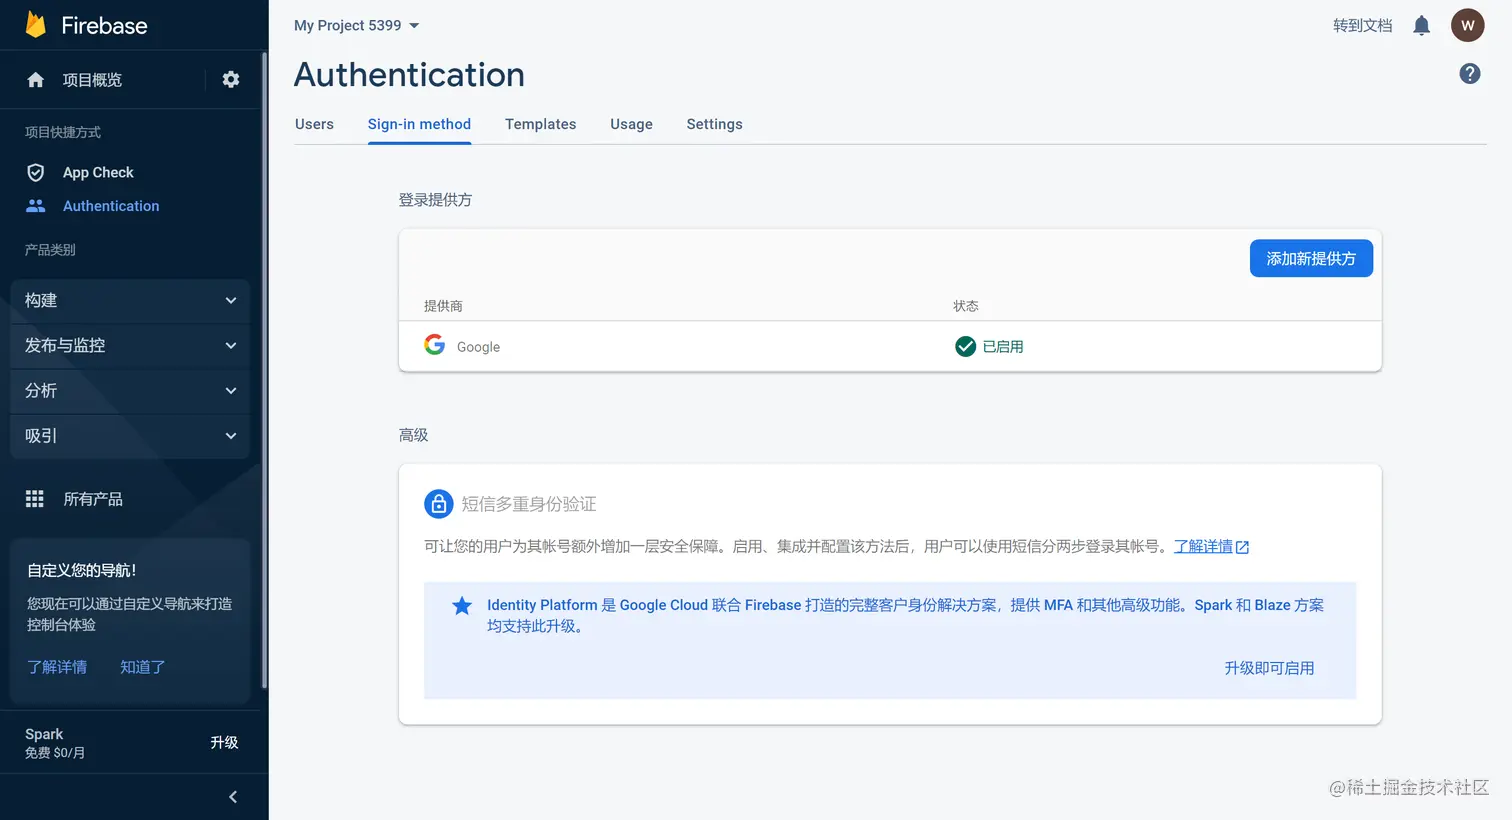Click the Google provider name text
Screen dimensions: 1512x820
(478, 347)
